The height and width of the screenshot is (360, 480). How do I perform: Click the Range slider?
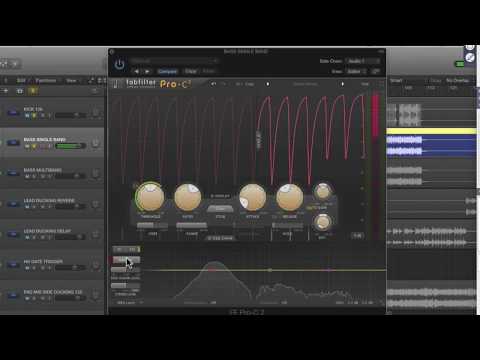(x=191, y=226)
